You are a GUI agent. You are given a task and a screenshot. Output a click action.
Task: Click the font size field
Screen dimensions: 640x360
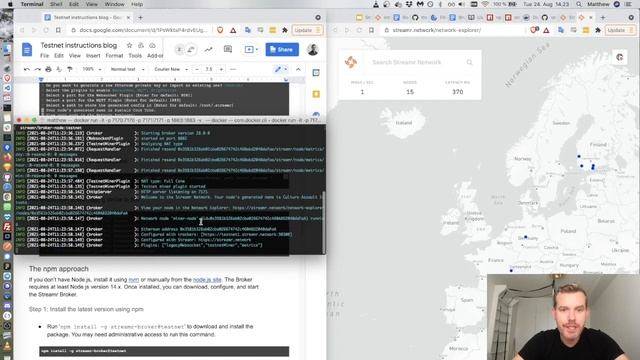click(x=209, y=69)
